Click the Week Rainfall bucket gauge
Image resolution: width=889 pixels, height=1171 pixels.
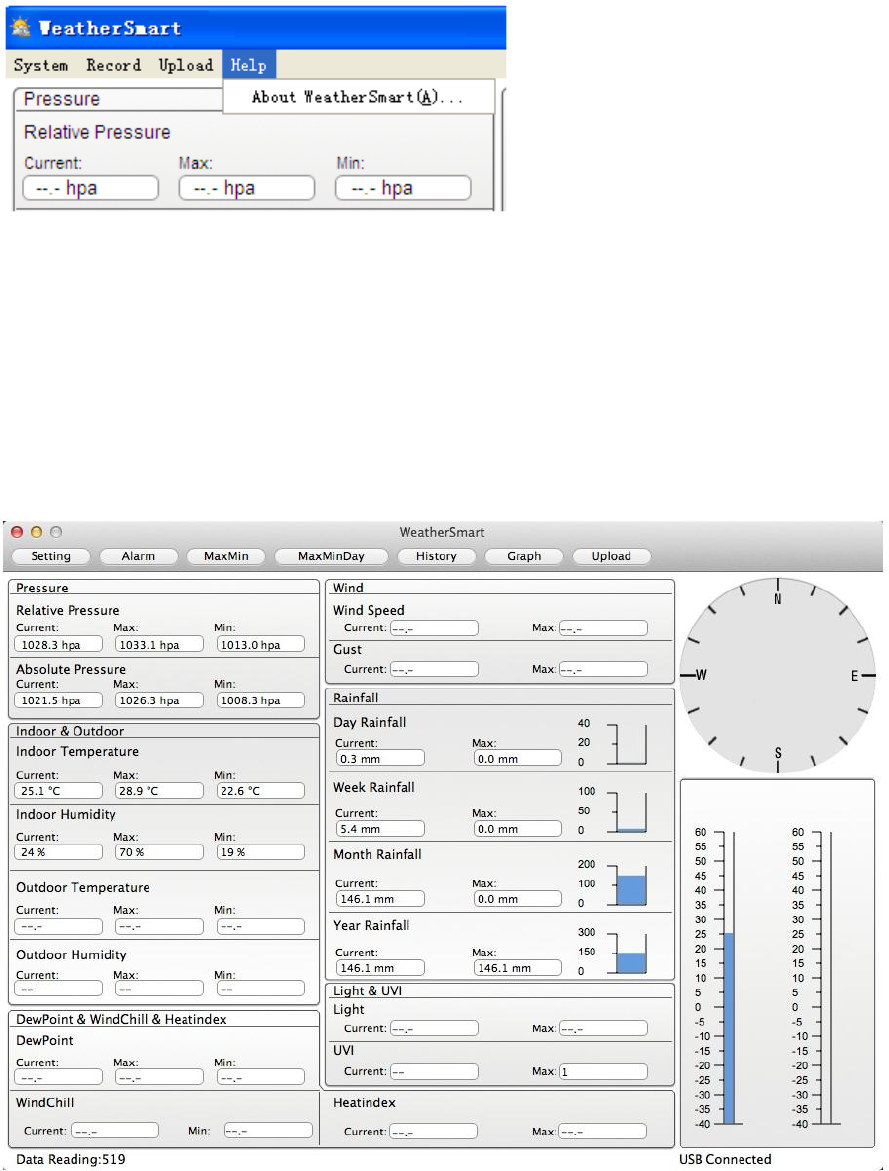631,812
